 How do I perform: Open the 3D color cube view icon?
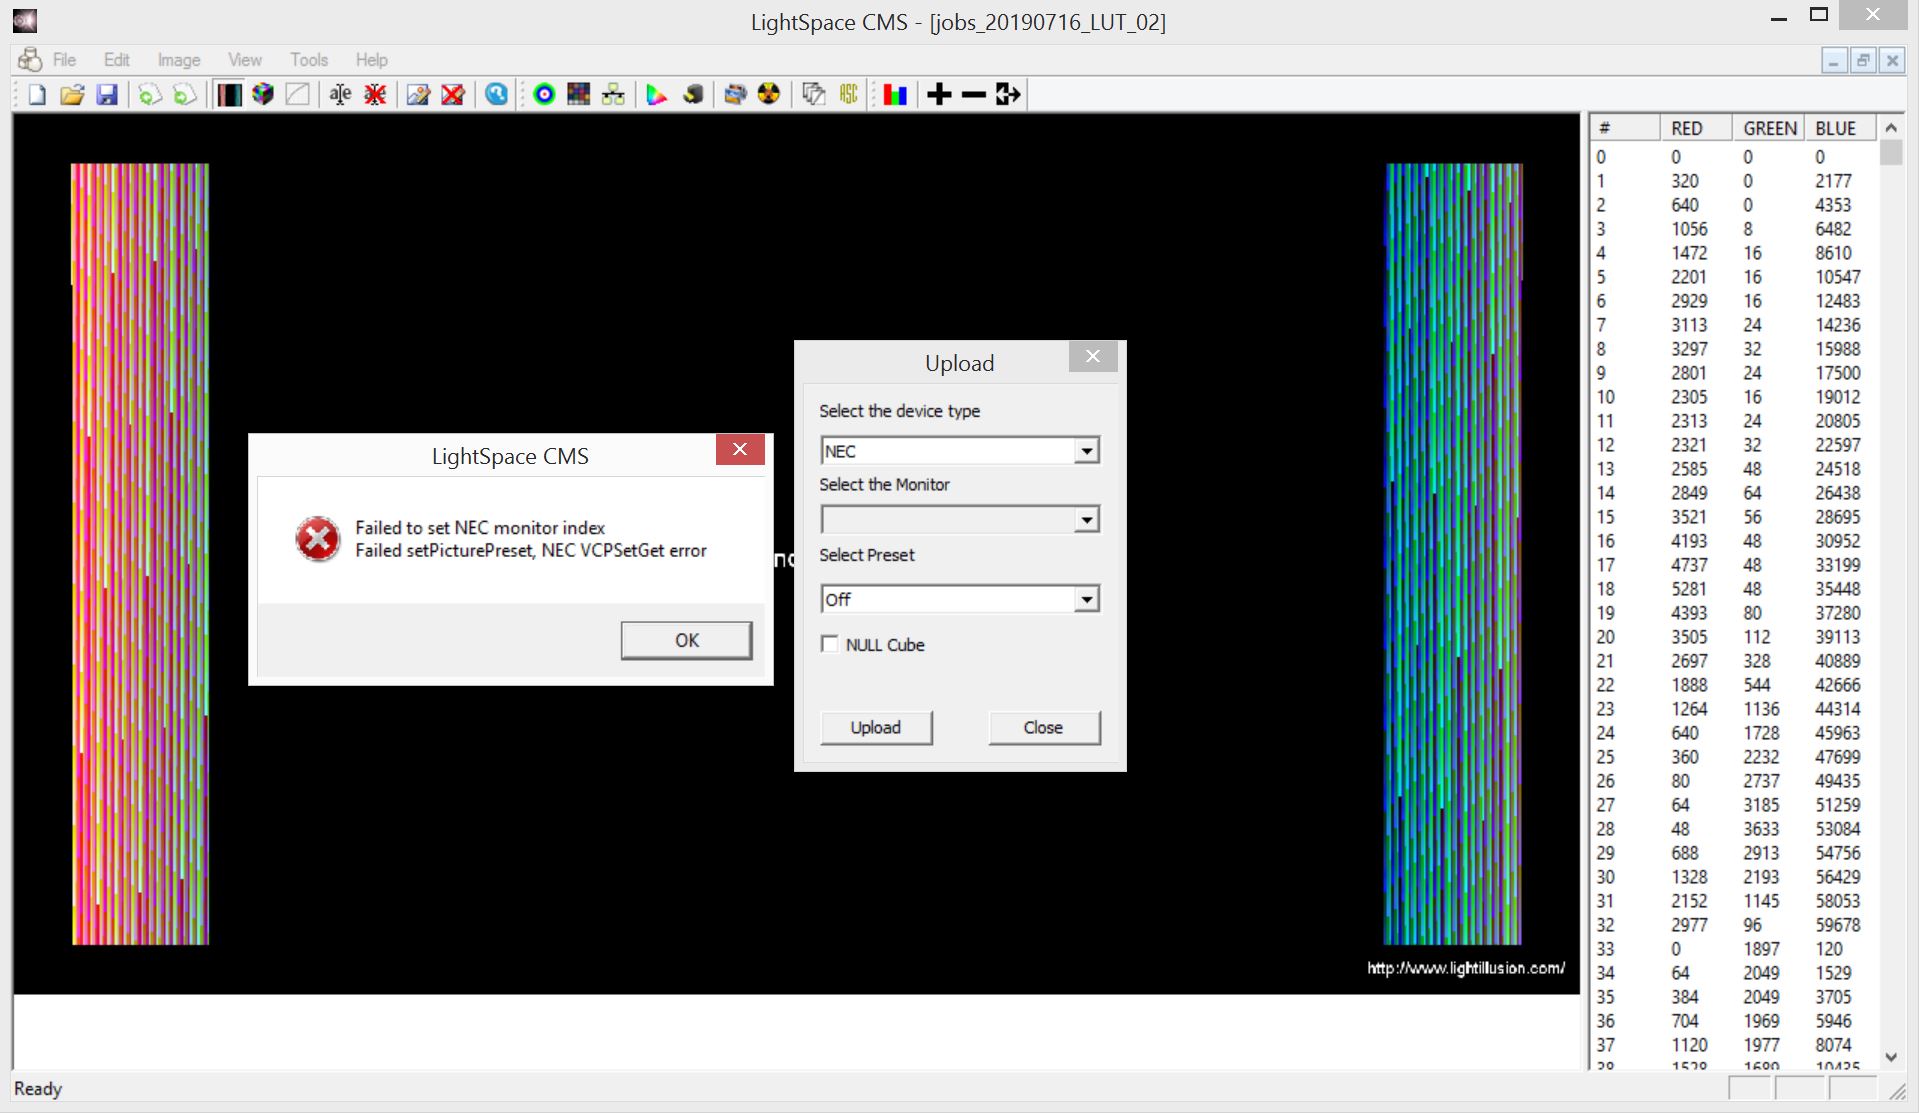pos(263,95)
